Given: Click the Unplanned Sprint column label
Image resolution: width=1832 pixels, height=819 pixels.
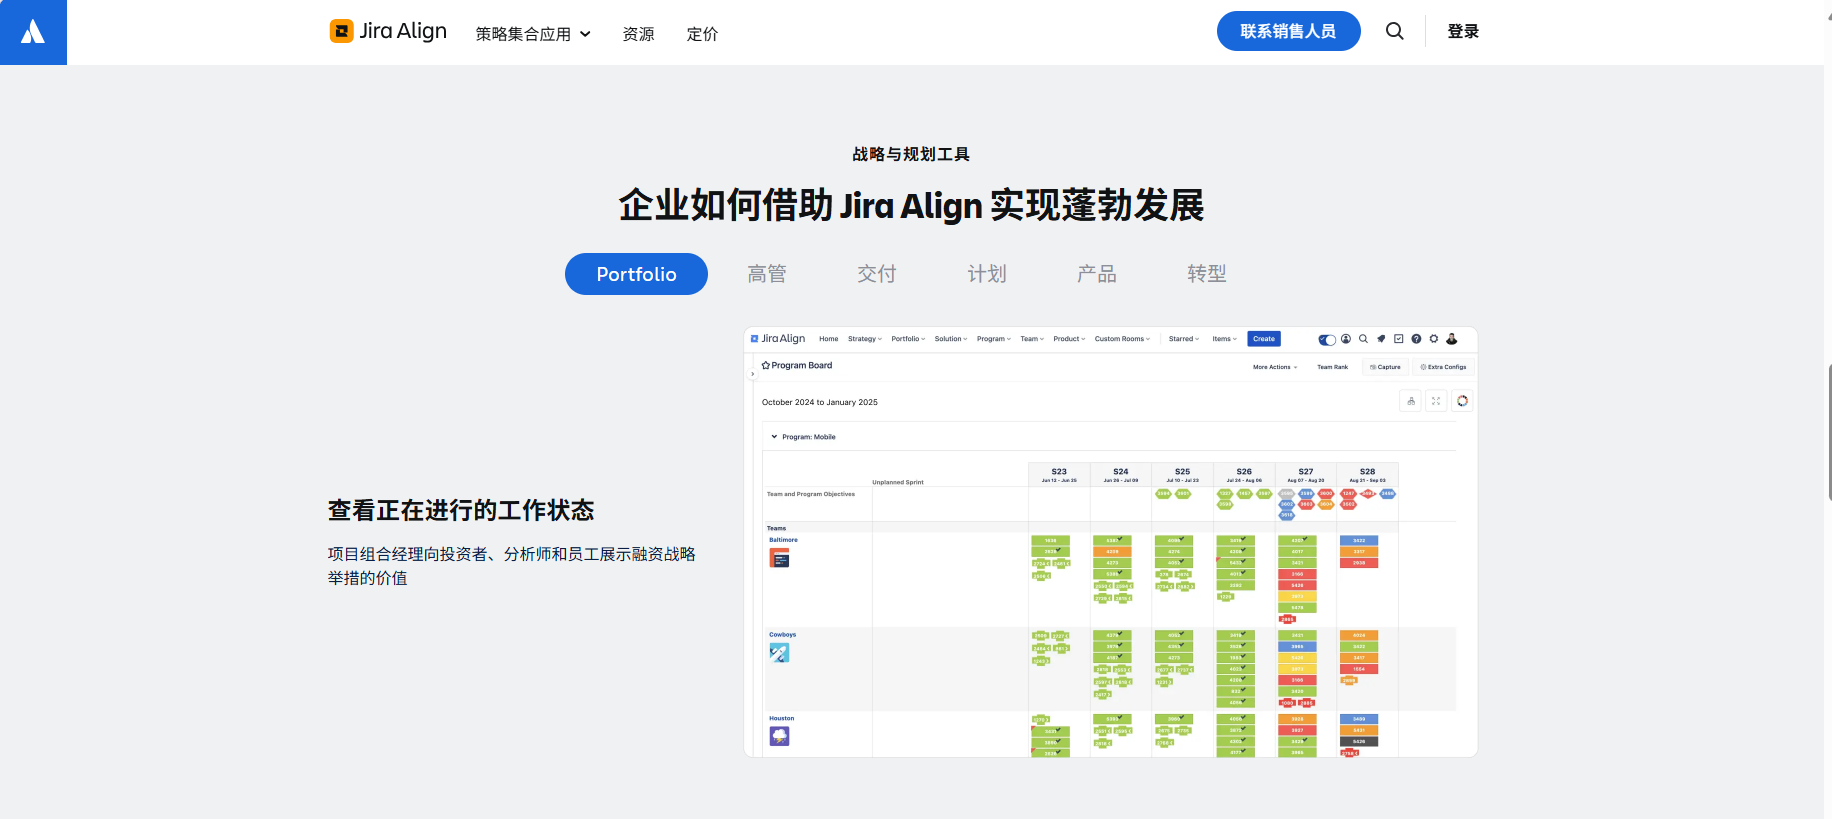Looking at the screenshot, I should 898,482.
